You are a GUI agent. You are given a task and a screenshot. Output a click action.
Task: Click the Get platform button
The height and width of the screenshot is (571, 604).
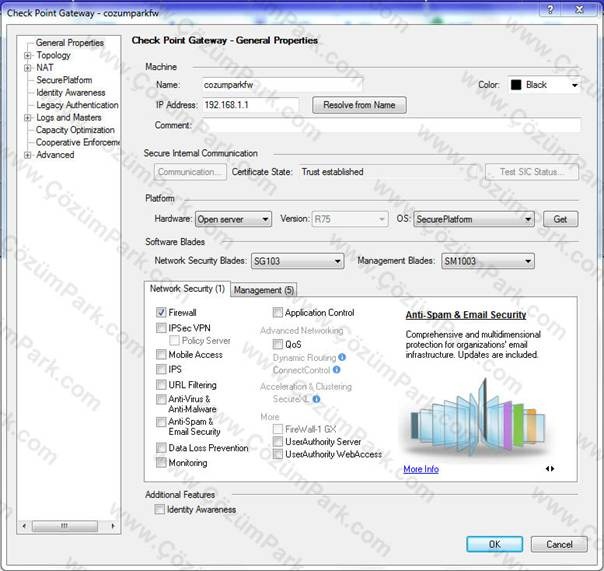click(x=560, y=219)
